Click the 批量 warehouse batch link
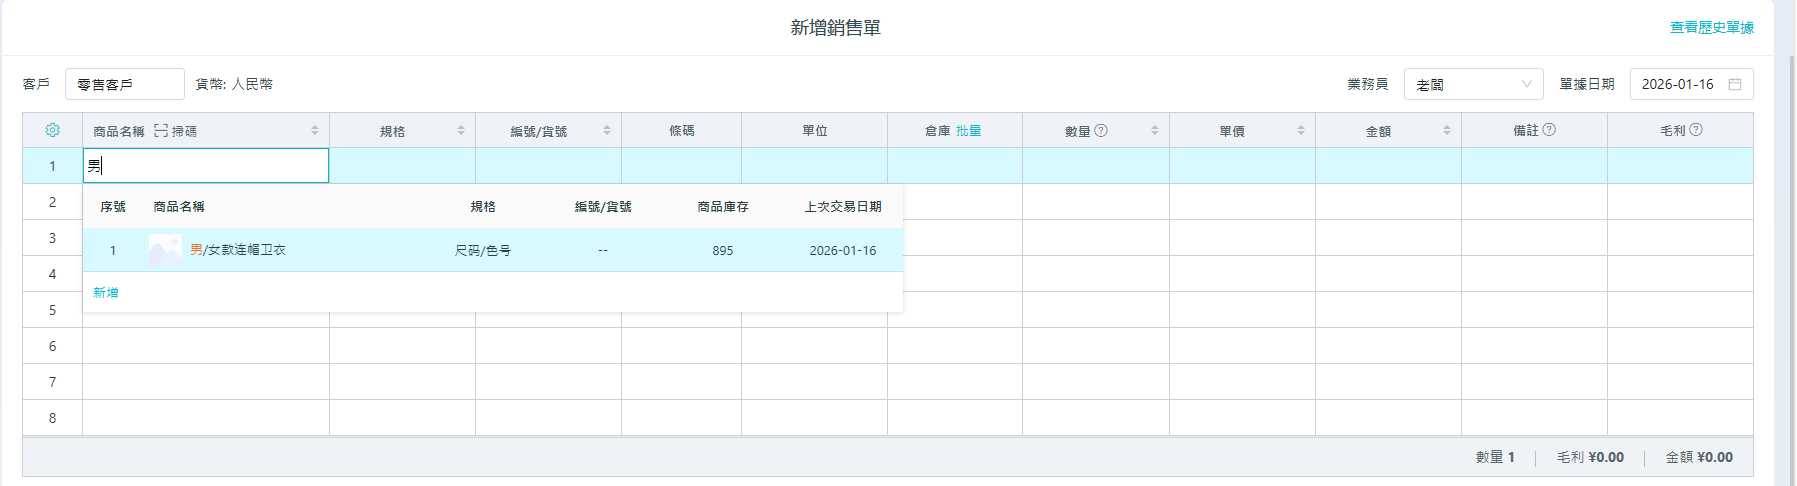Image resolution: width=1797 pixels, height=486 pixels. (x=968, y=131)
